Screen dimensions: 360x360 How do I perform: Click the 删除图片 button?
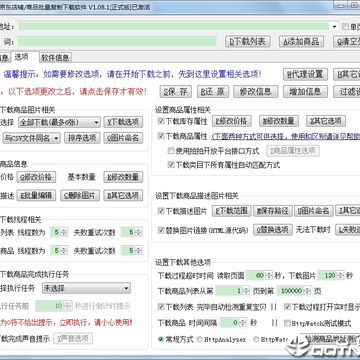tap(80, 195)
